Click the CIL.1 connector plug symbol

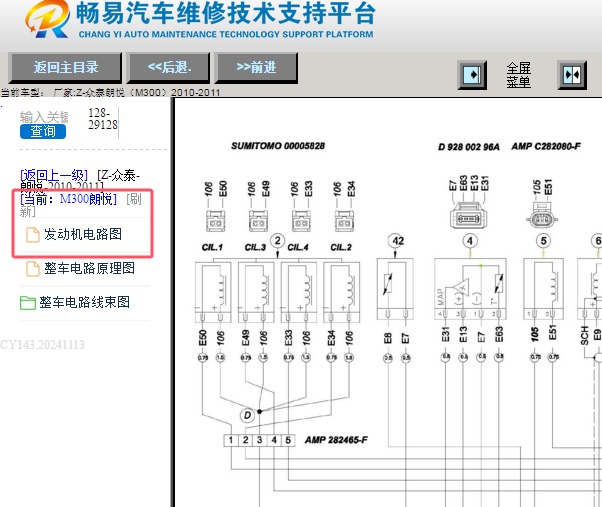[x=215, y=221]
